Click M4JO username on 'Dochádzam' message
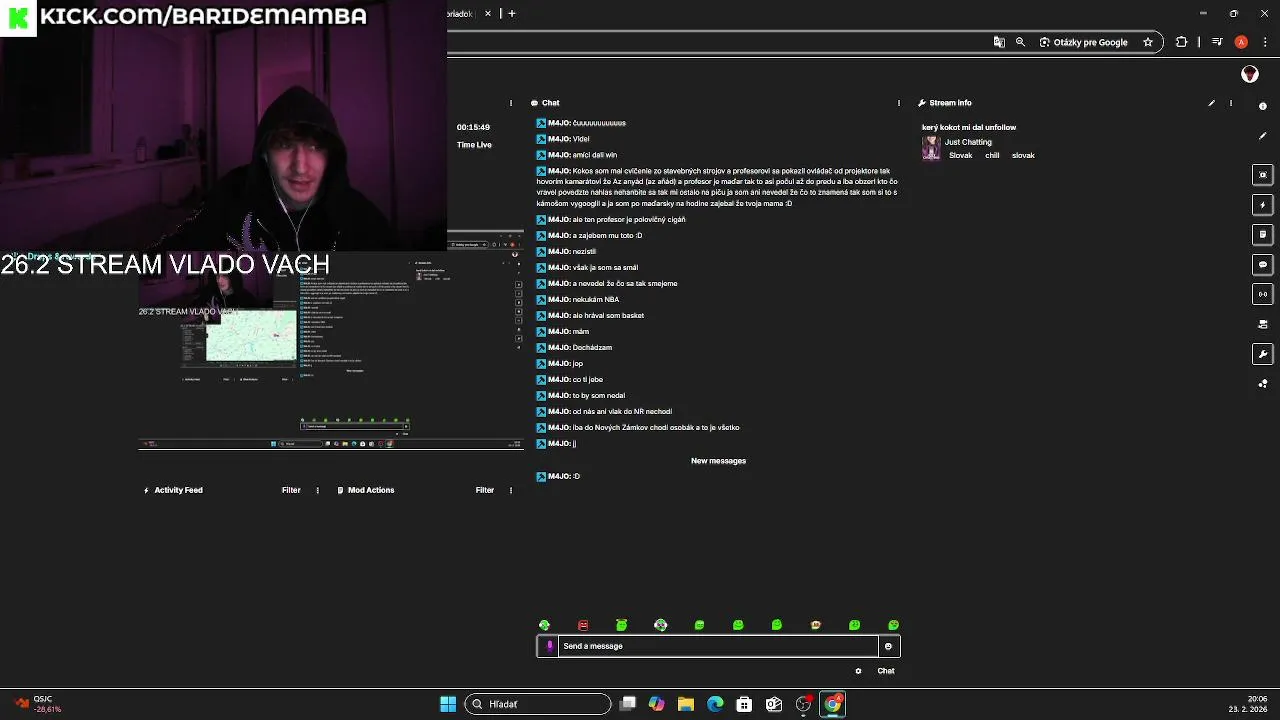Viewport: 1280px width, 720px height. (559, 347)
